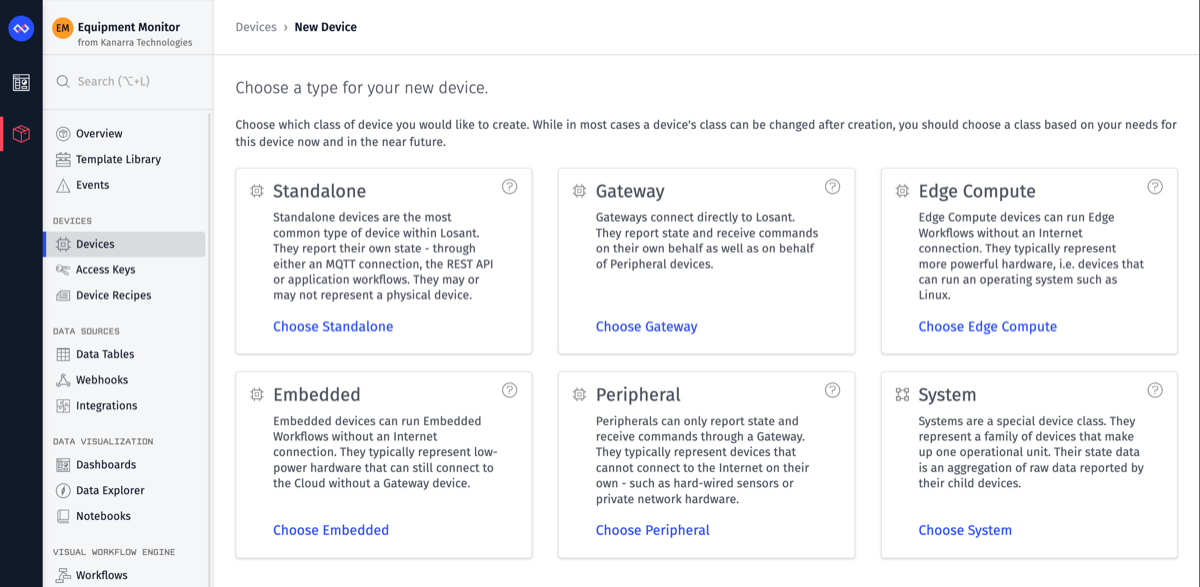Choose Standalone device type
1200x587 pixels.
pyautogui.click(x=333, y=327)
